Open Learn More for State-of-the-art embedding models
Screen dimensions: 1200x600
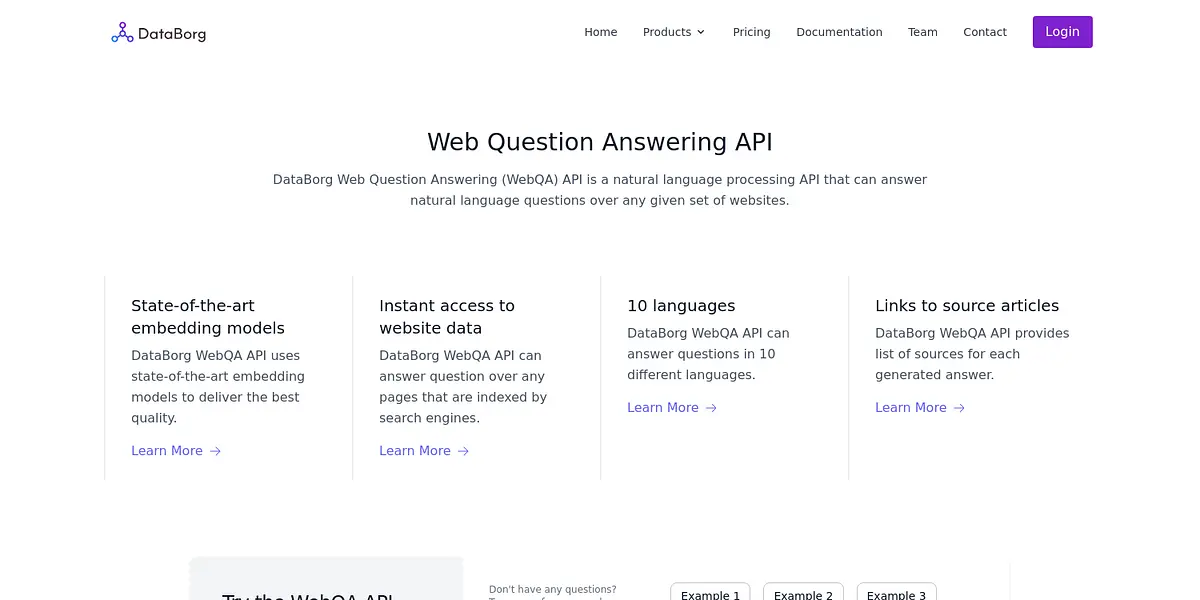[x=167, y=451]
